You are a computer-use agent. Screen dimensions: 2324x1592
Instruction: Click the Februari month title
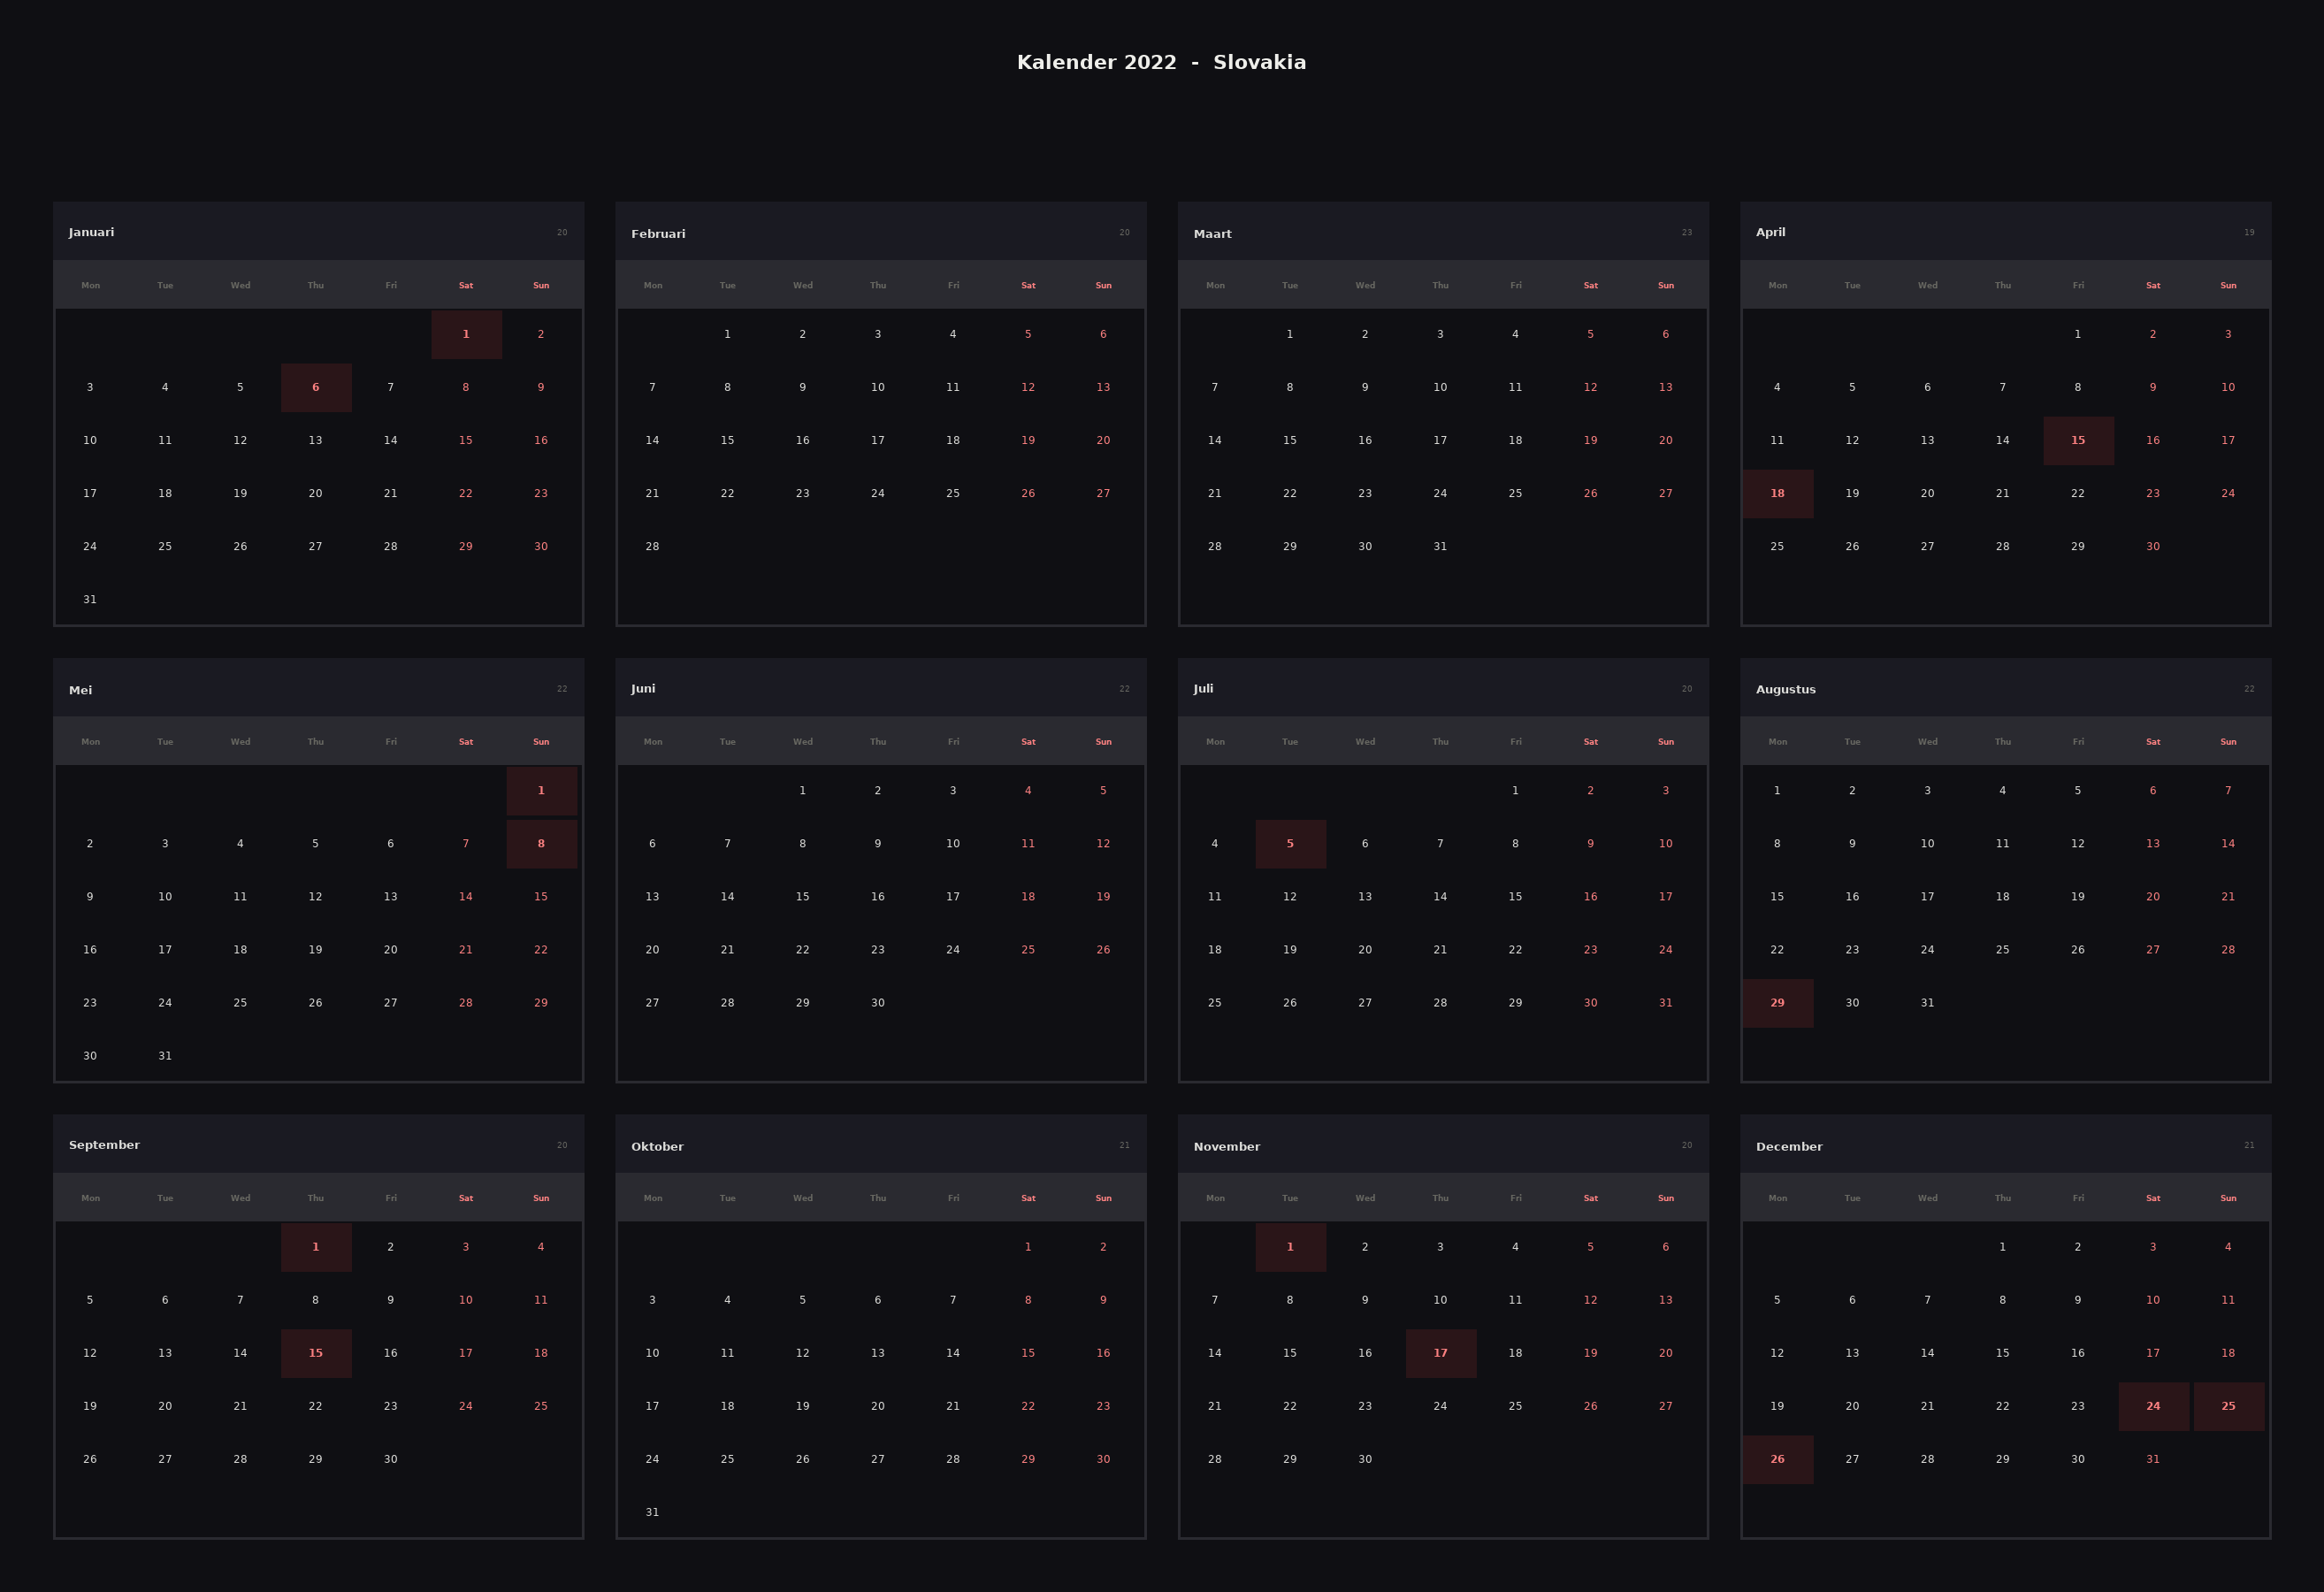[658, 234]
